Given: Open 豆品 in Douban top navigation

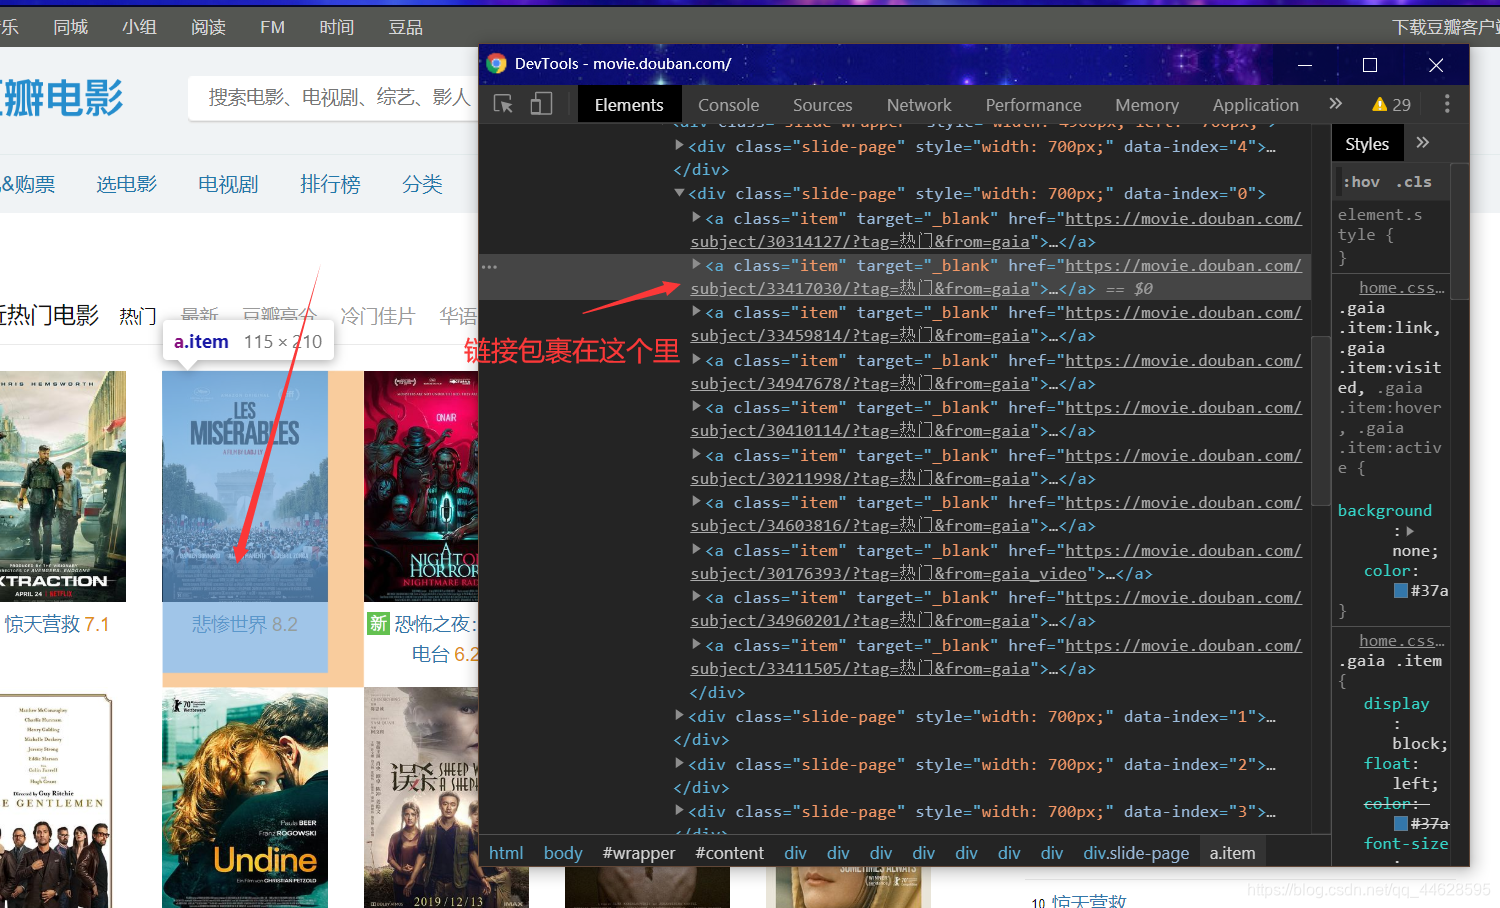Looking at the screenshot, I should (x=406, y=27).
